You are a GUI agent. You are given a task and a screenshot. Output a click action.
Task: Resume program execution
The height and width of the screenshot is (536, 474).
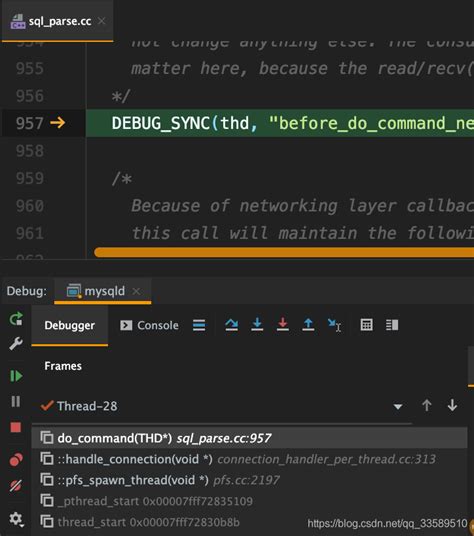point(16,376)
